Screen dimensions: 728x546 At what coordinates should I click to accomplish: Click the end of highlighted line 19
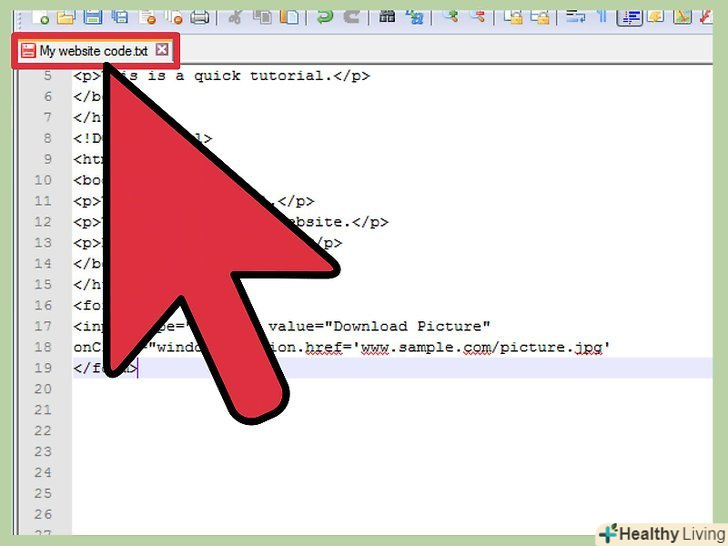click(x=138, y=369)
